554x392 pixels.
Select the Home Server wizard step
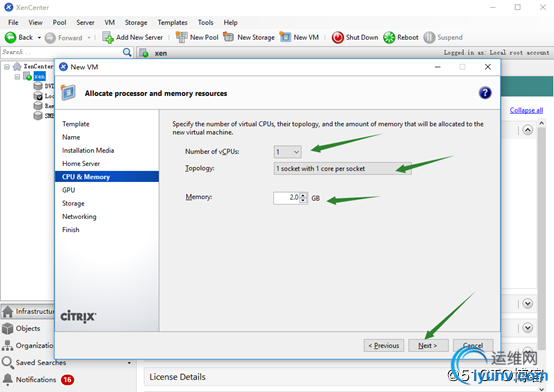coord(81,164)
